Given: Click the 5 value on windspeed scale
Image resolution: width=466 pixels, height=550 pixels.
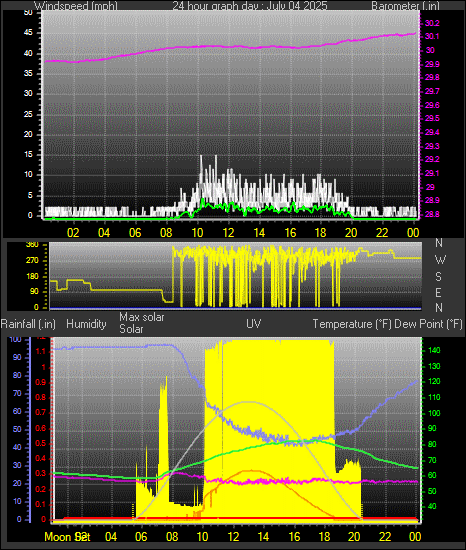Looking at the screenshot, I should click(30, 195).
